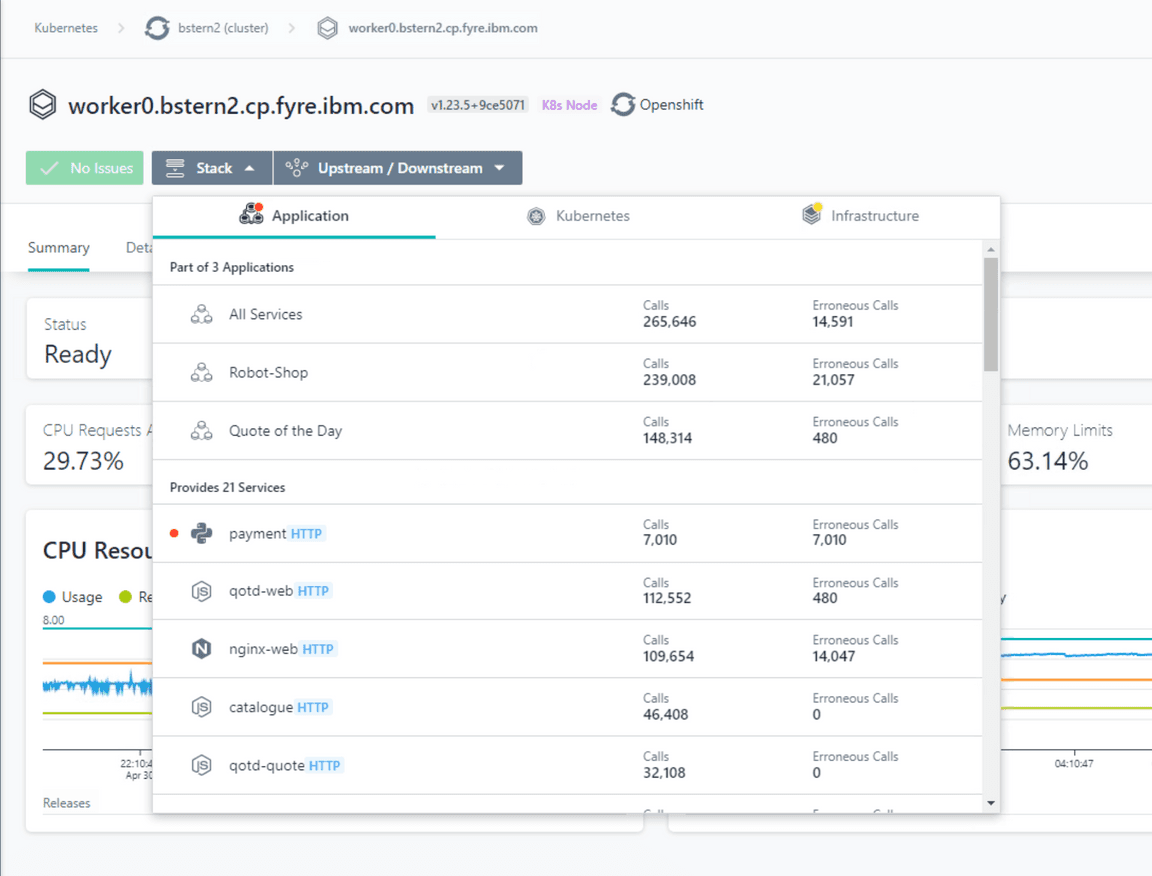Screen dimensions: 1152x876
Task: Open the Quote of the Day application
Action: pos(285,431)
